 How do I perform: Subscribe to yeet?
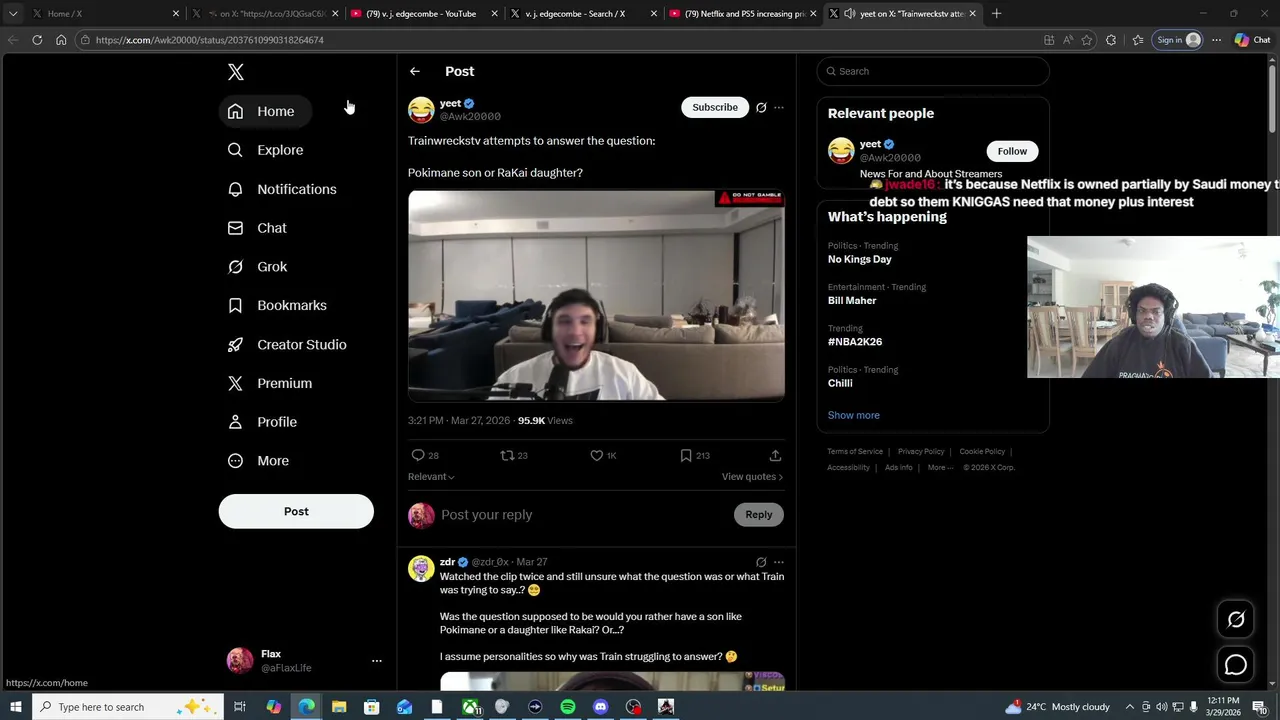point(715,107)
